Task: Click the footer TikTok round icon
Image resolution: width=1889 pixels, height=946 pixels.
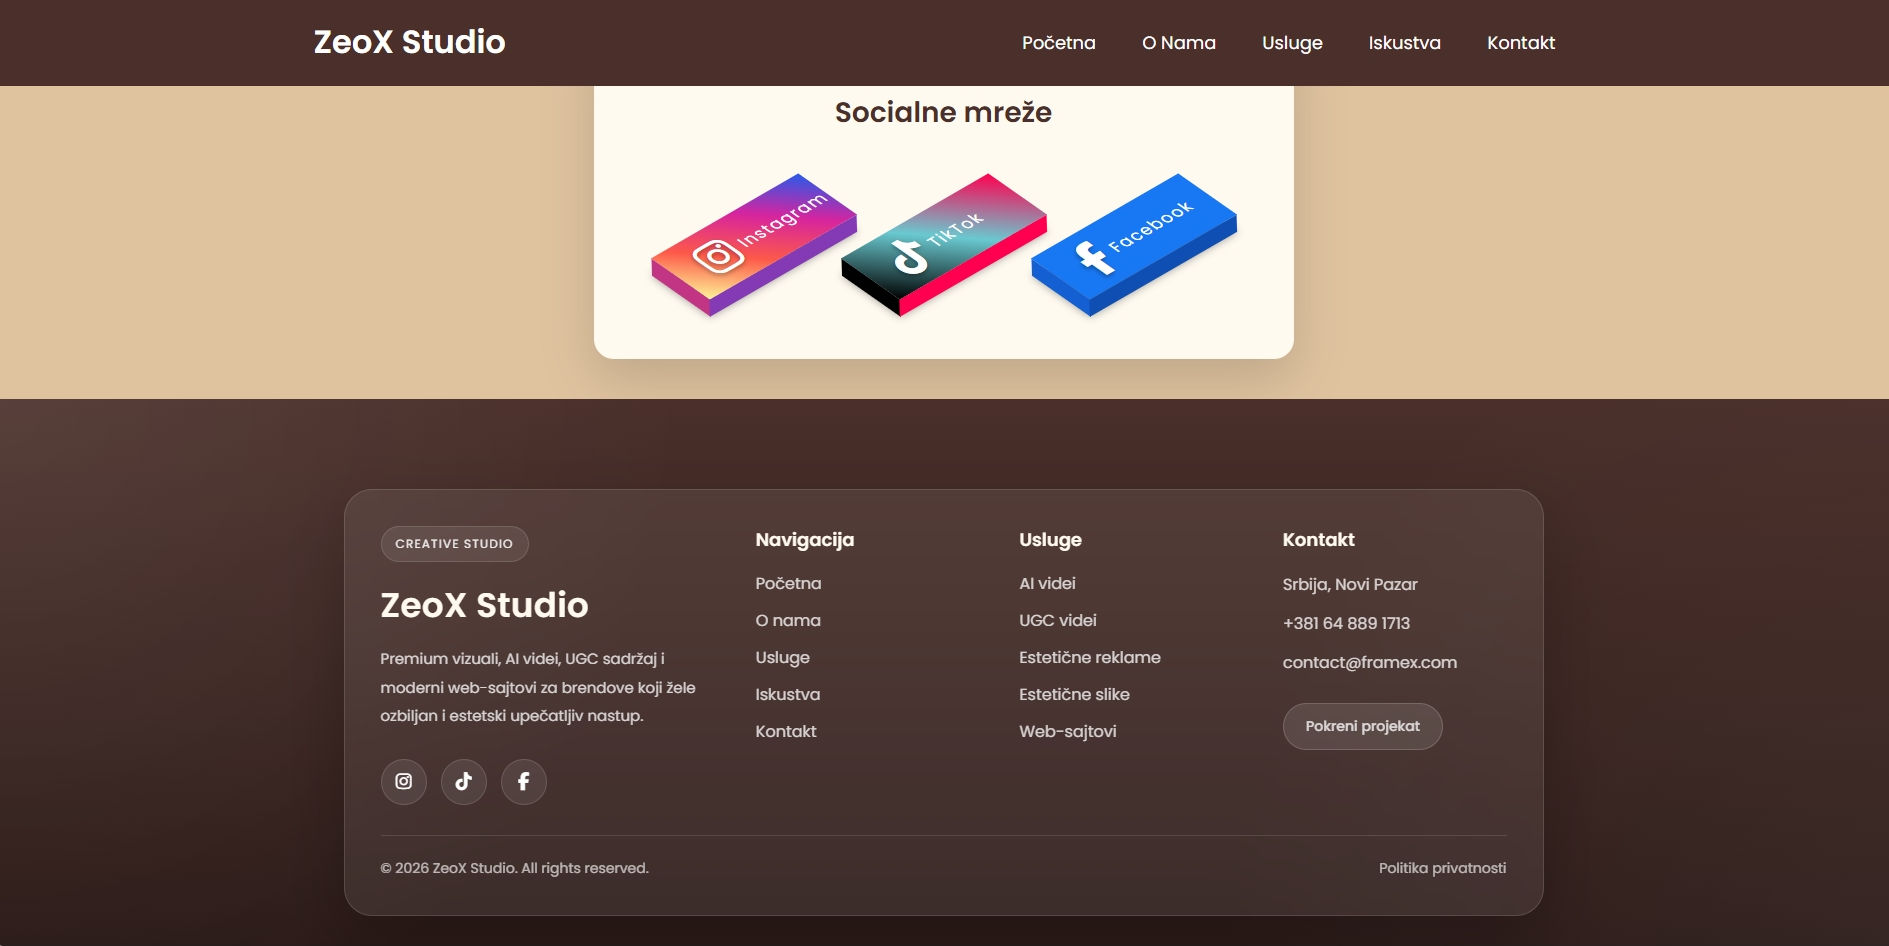Action: (464, 782)
